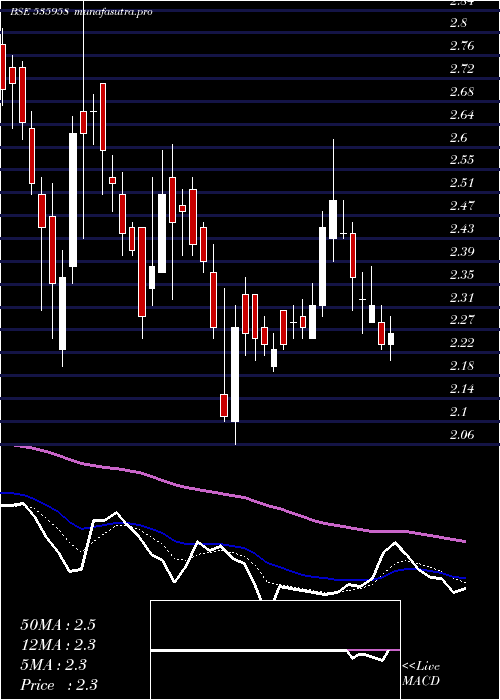The image size is (500, 700).
Task: Click the 2.6 price axis label
Action: (458, 138)
